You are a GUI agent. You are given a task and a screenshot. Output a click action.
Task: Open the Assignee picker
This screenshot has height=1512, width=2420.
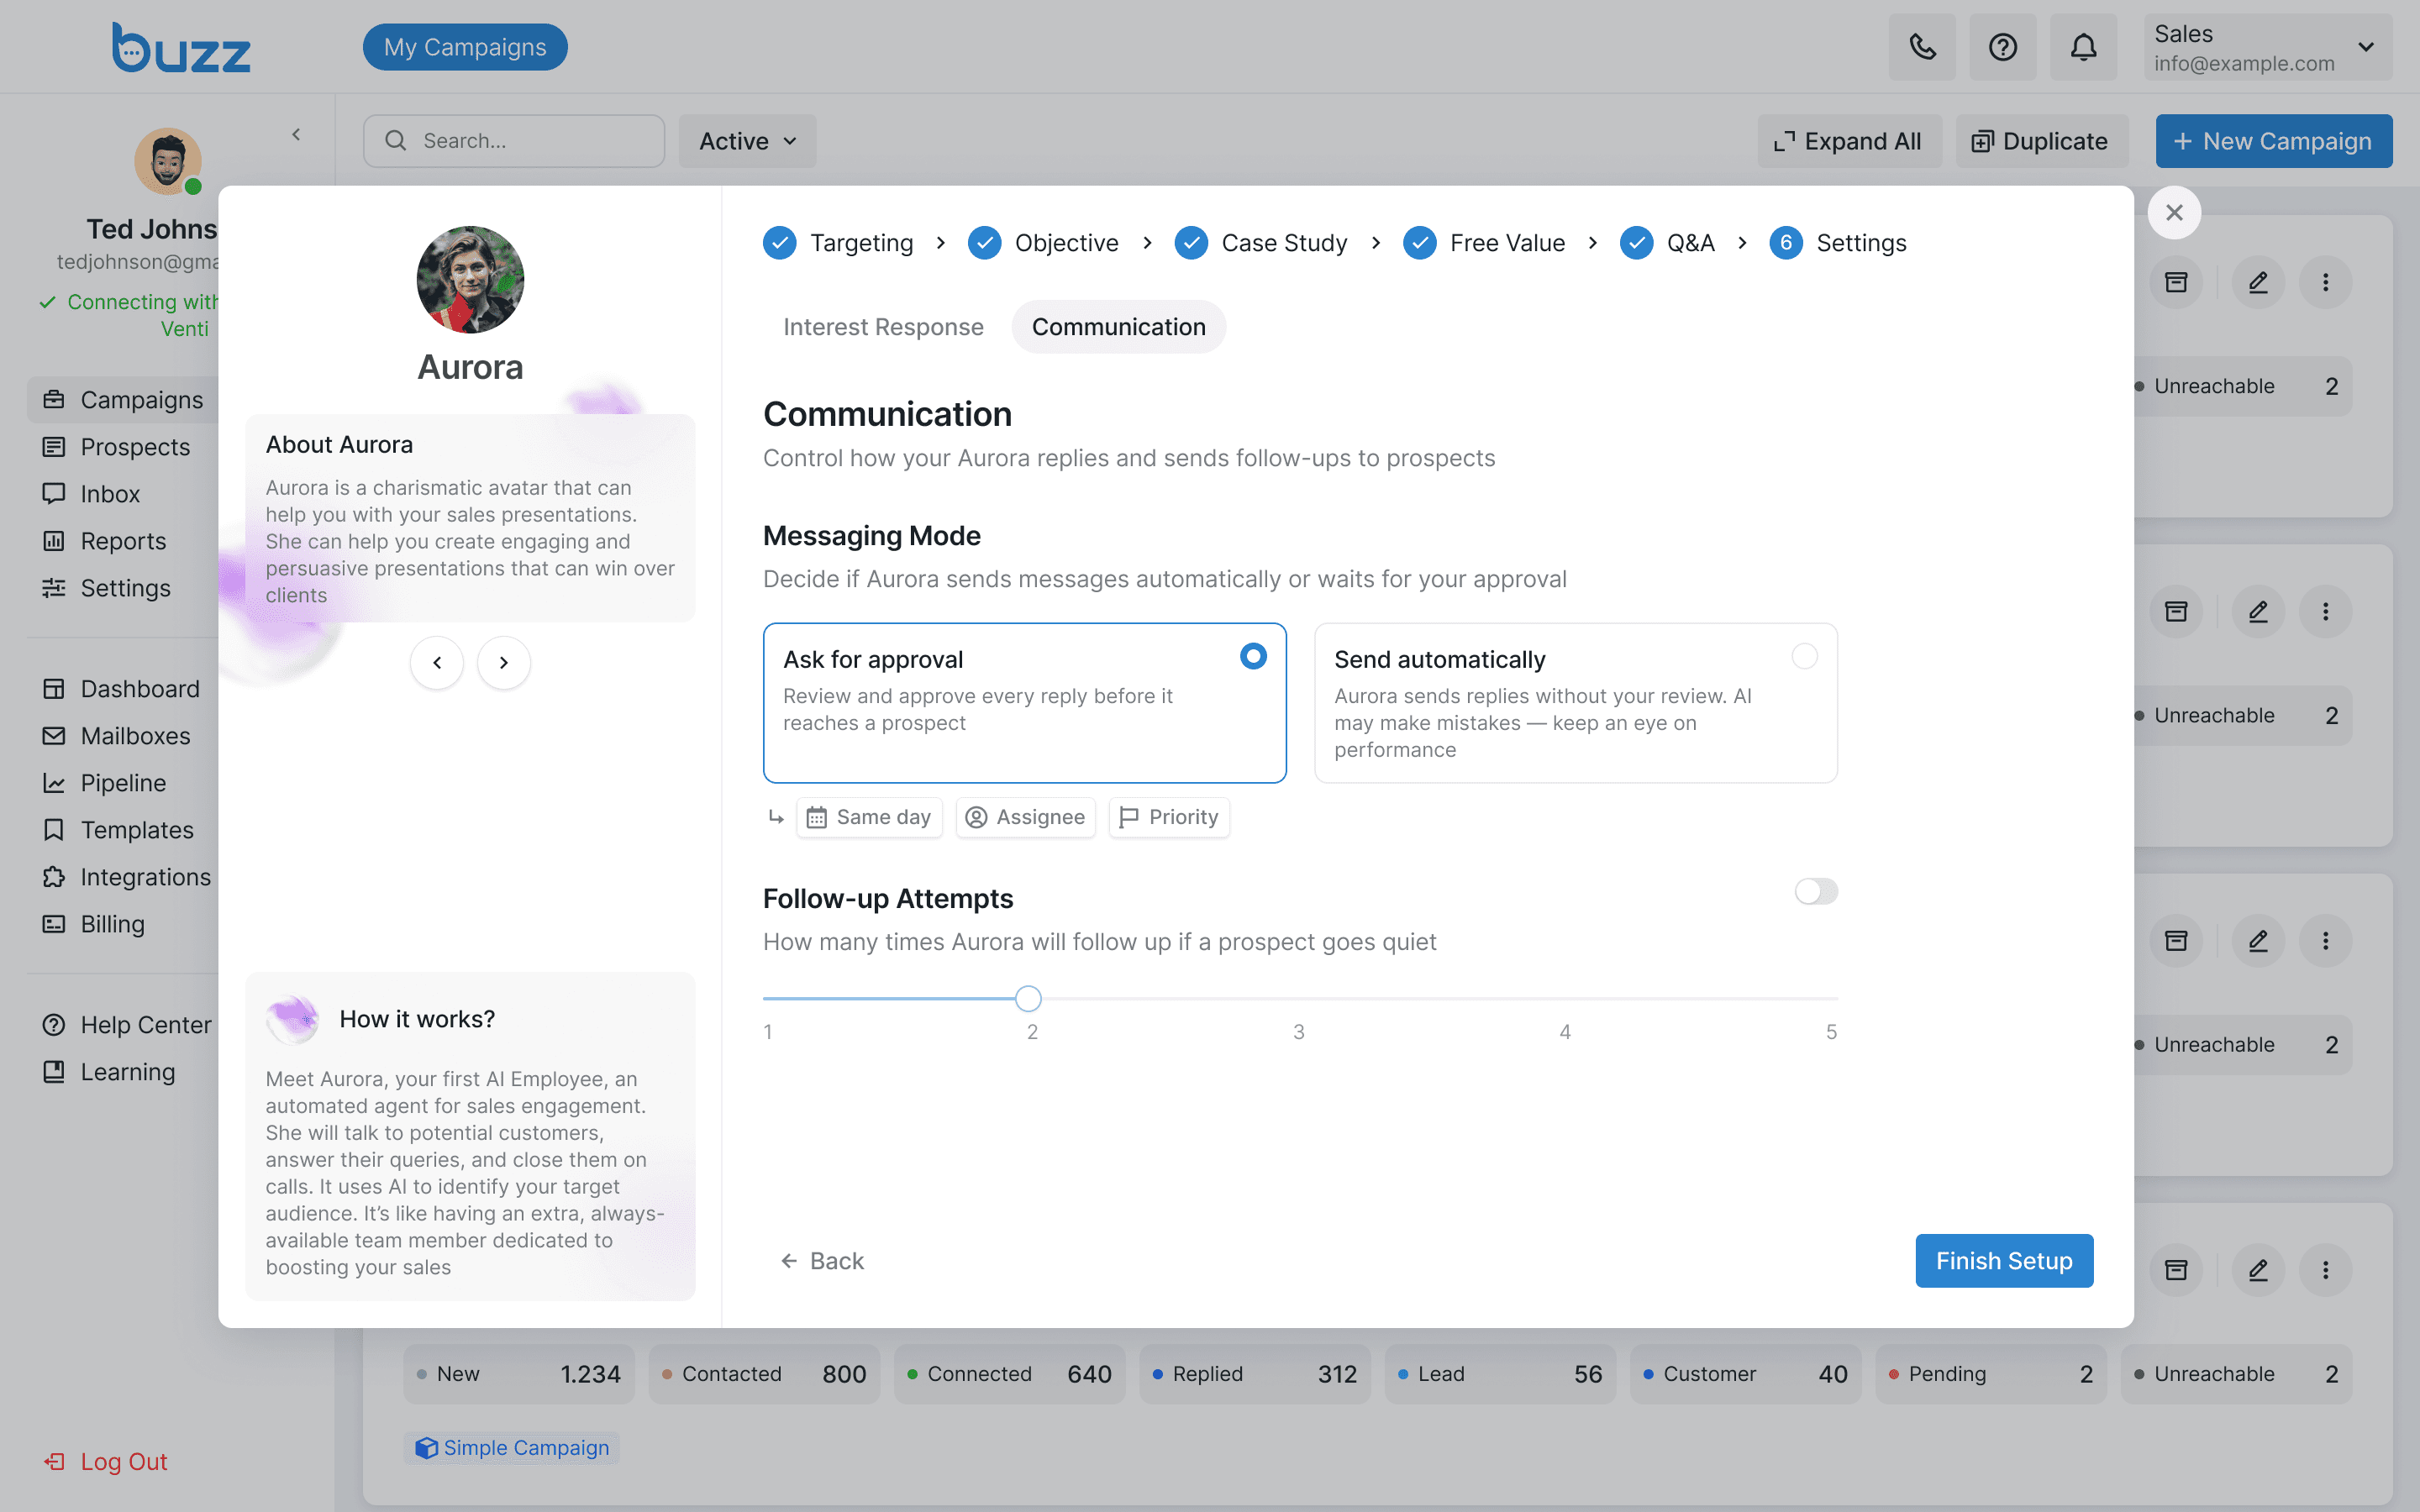(x=1025, y=817)
